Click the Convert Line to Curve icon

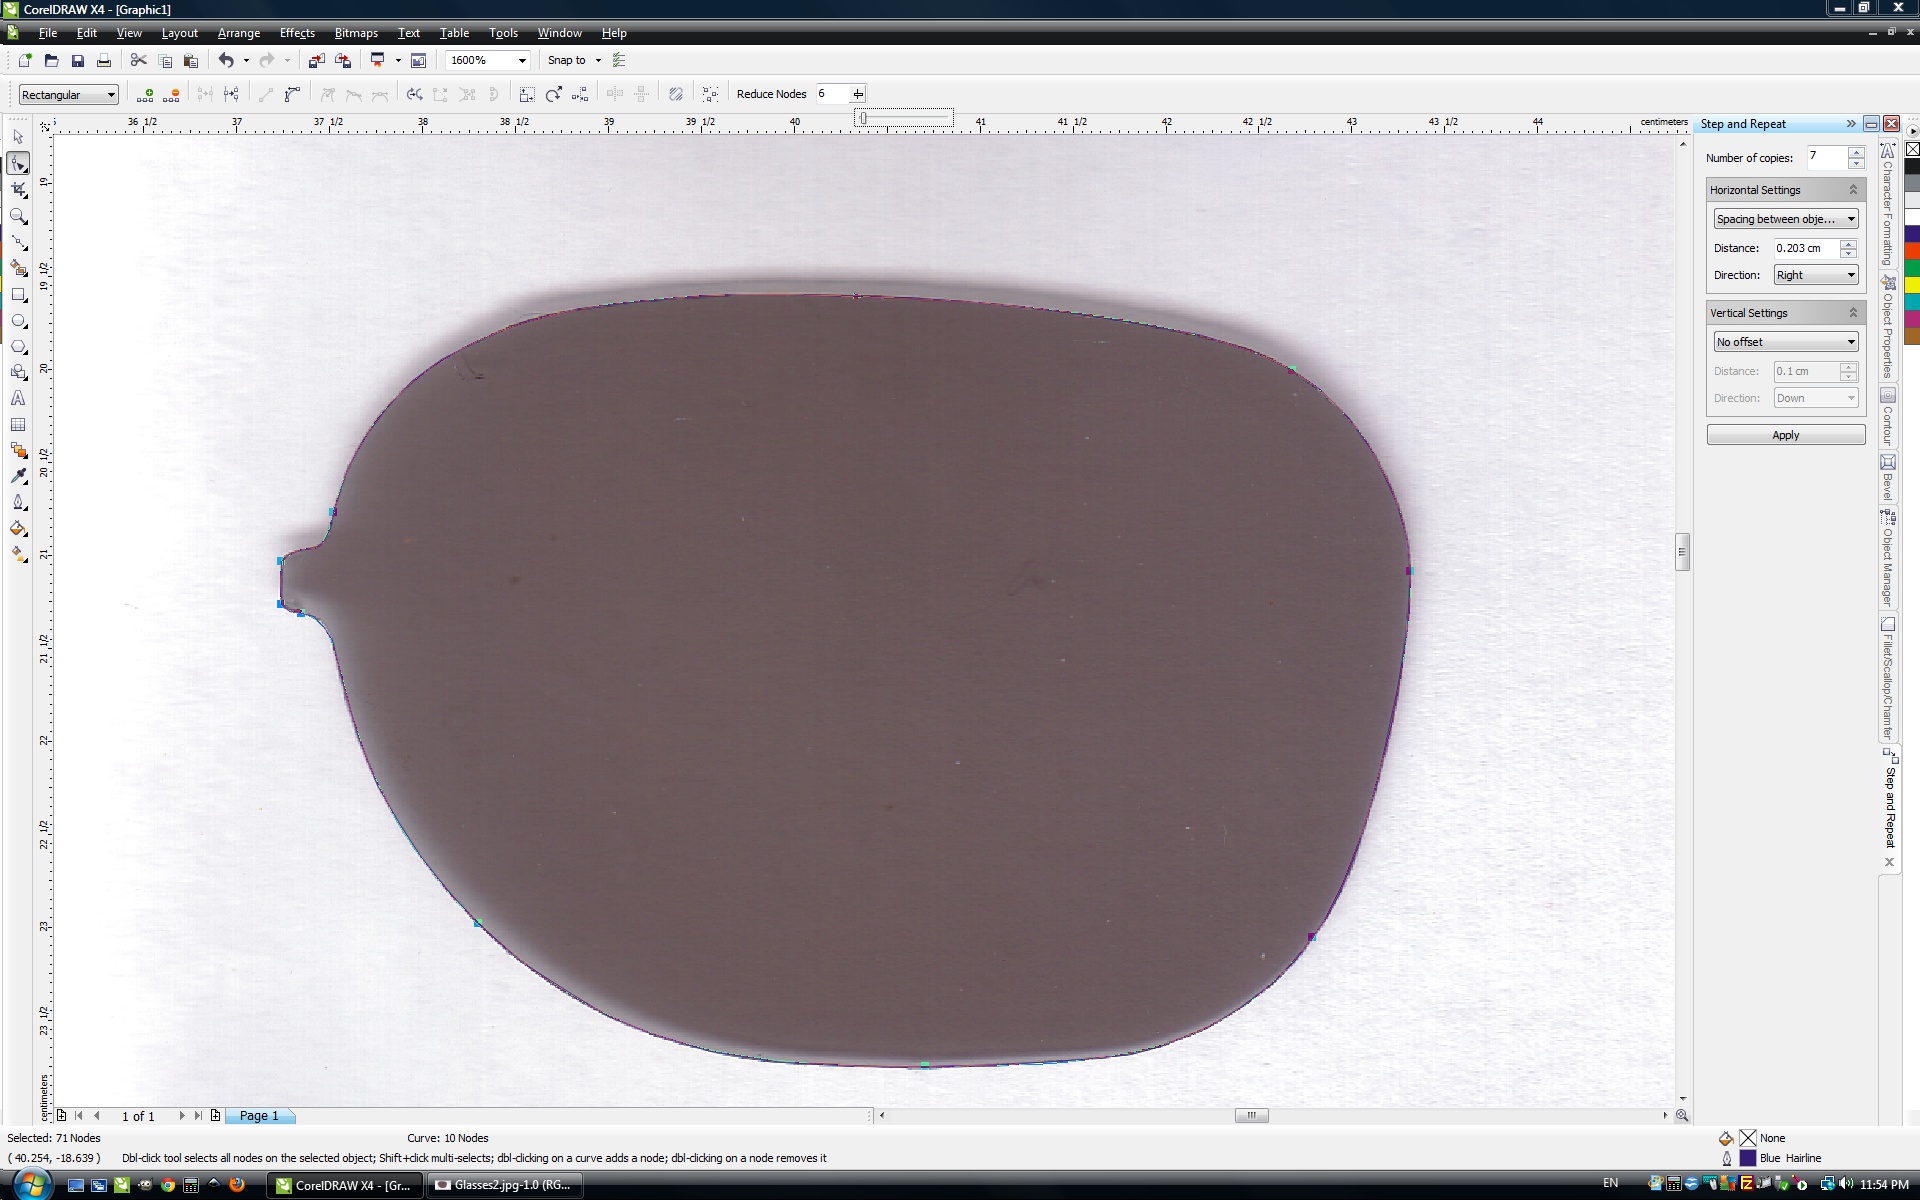[x=292, y=94]
